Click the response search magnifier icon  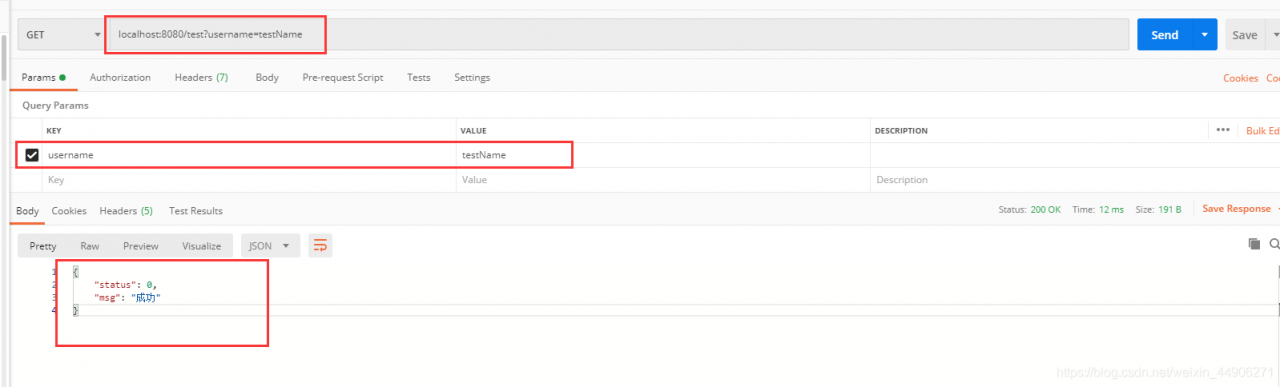1274,244
